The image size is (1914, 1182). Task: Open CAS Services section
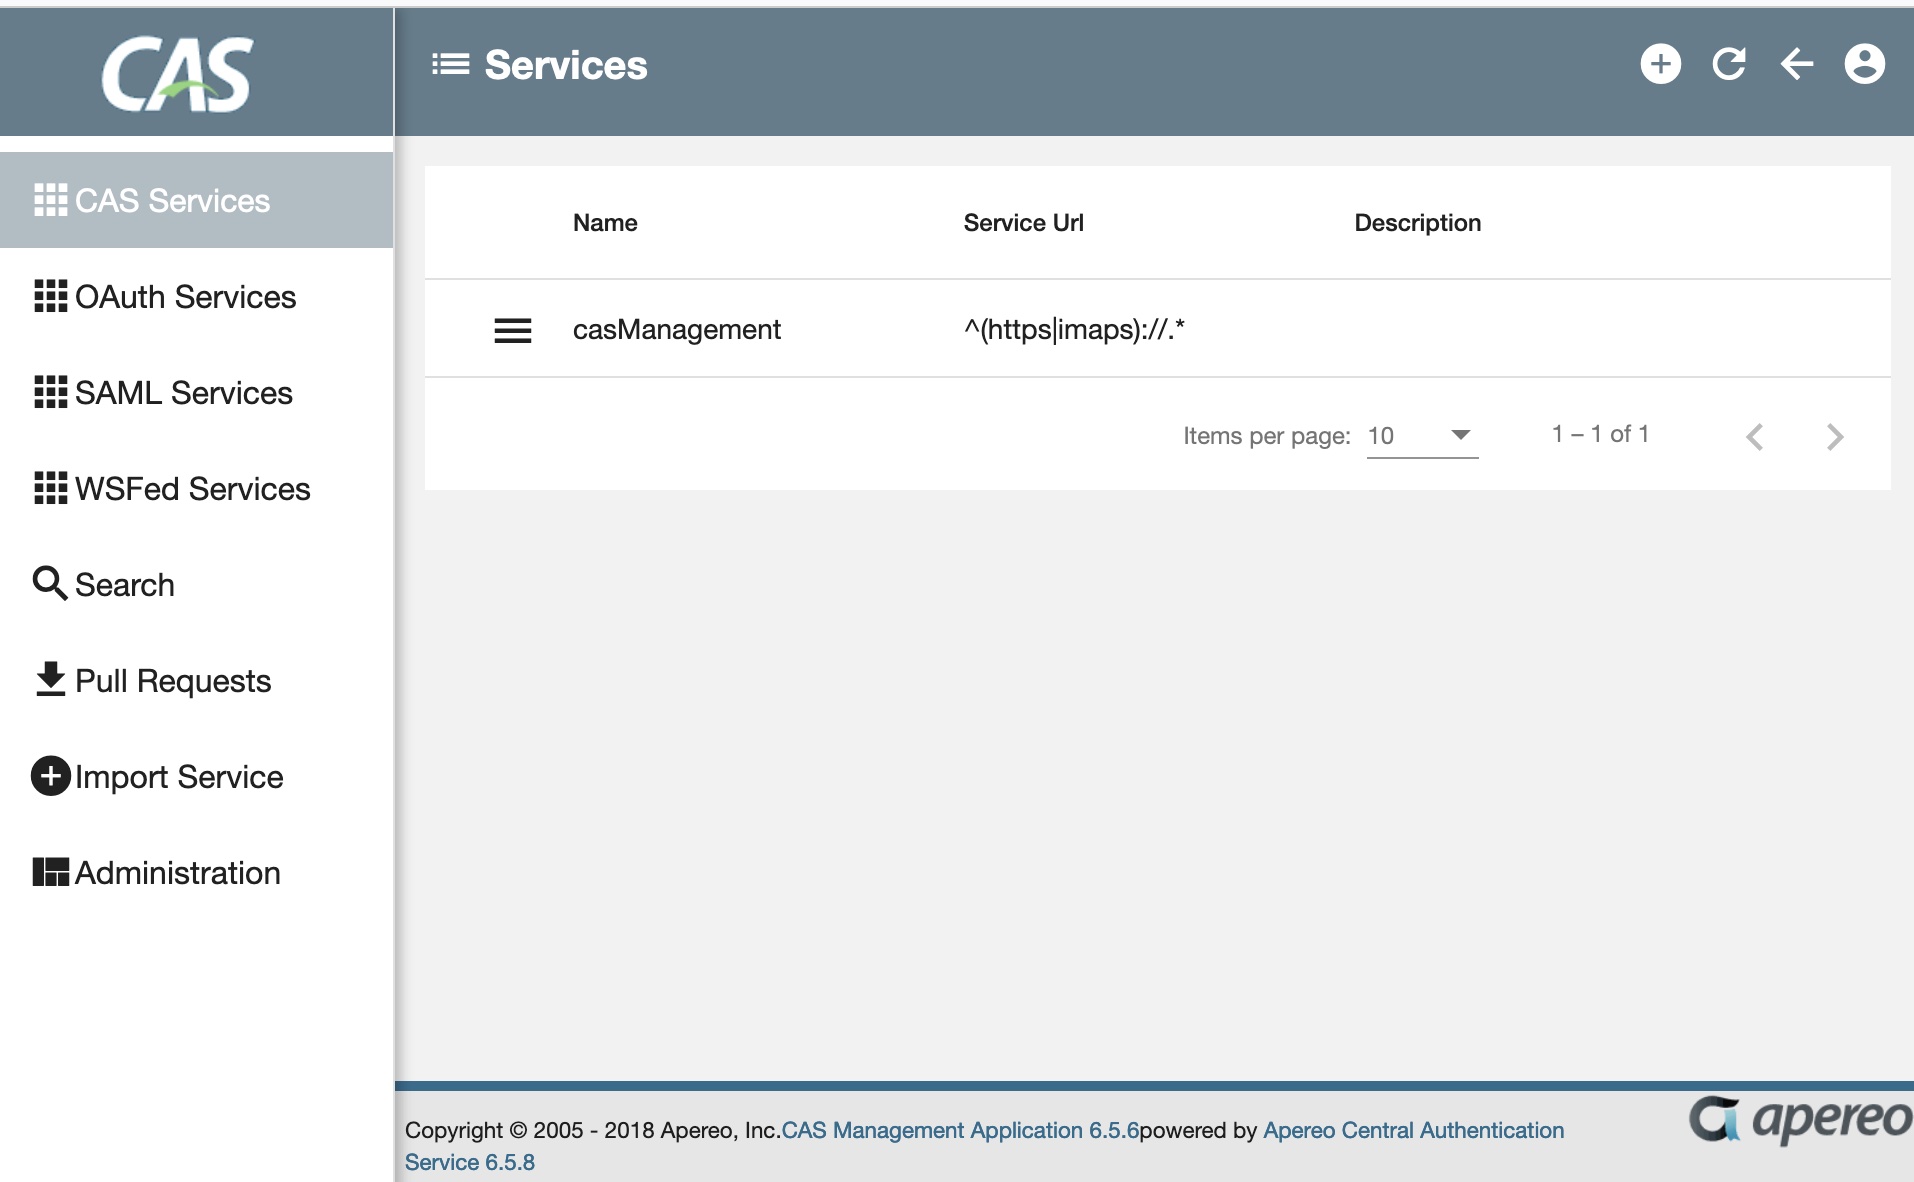(x=196, y=200)
